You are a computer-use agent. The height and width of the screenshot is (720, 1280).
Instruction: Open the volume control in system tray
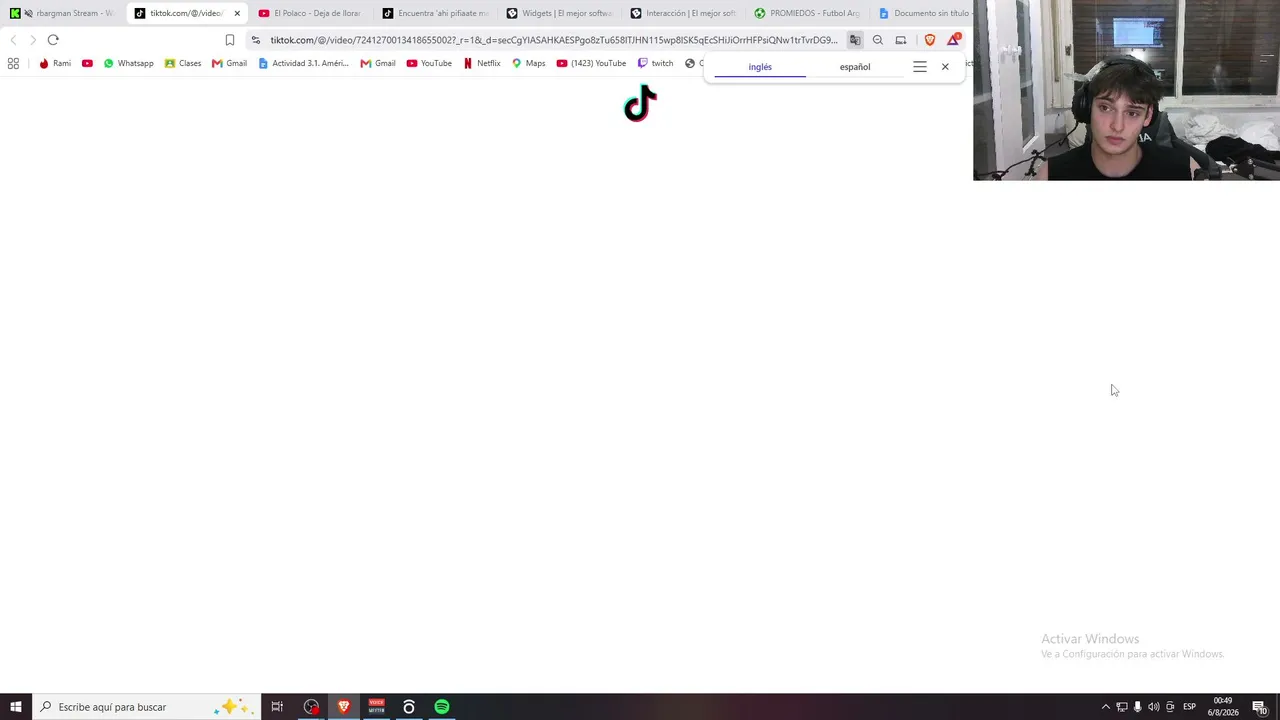click(x=1154, y=707)
